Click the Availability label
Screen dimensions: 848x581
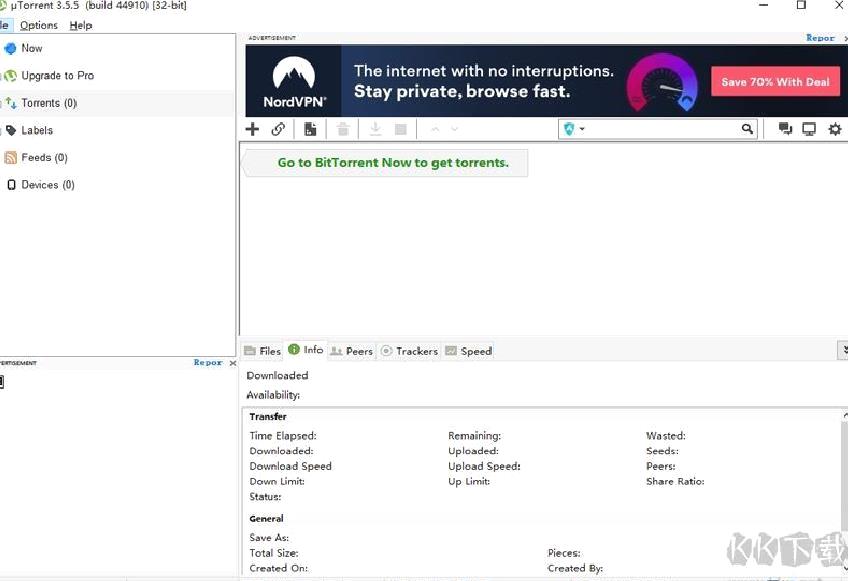click(x=273, y=395)
